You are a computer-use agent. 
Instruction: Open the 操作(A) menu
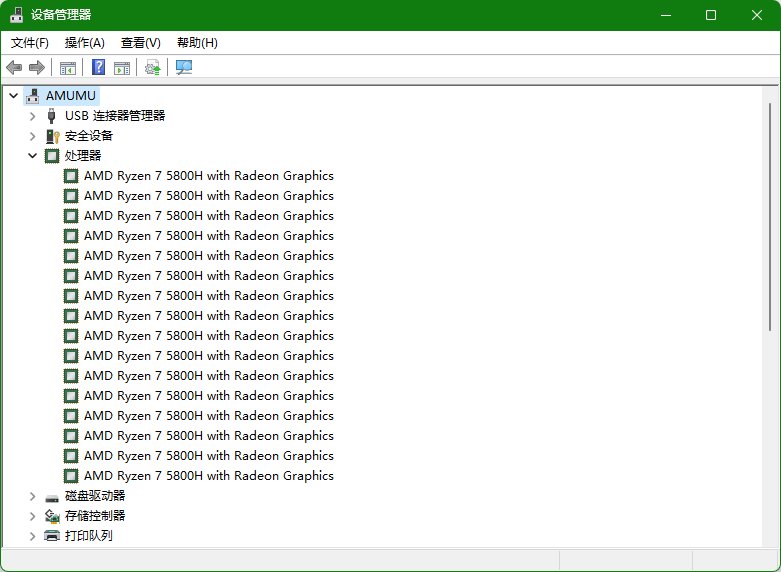85,43
